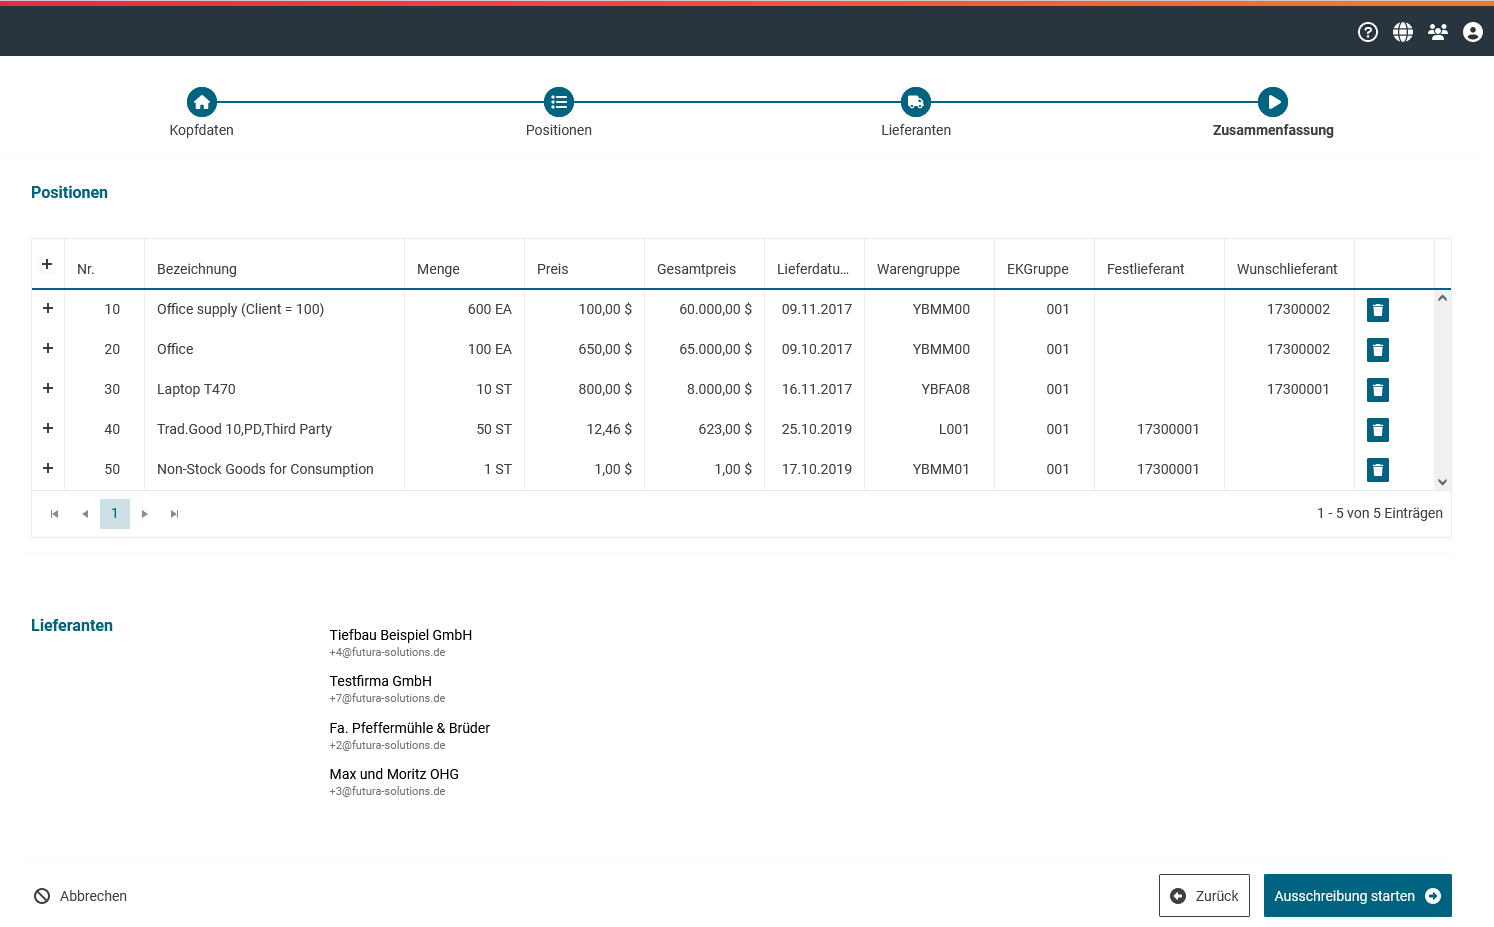1494x927 pixels.
Task: Select supplier Fa. Pfeffermühle & Brüder
Action: [410, 728]
